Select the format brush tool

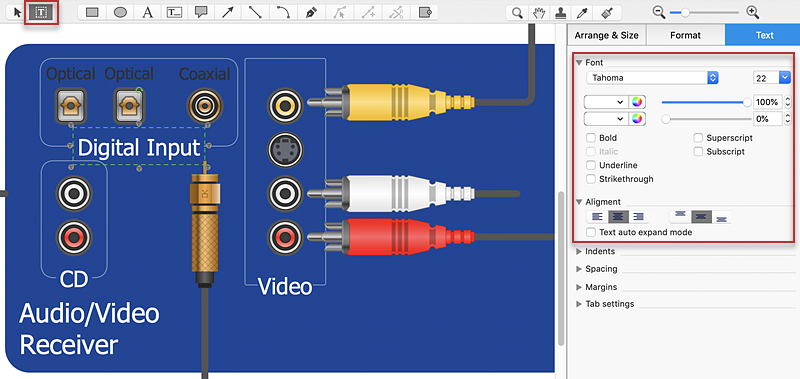607,13
